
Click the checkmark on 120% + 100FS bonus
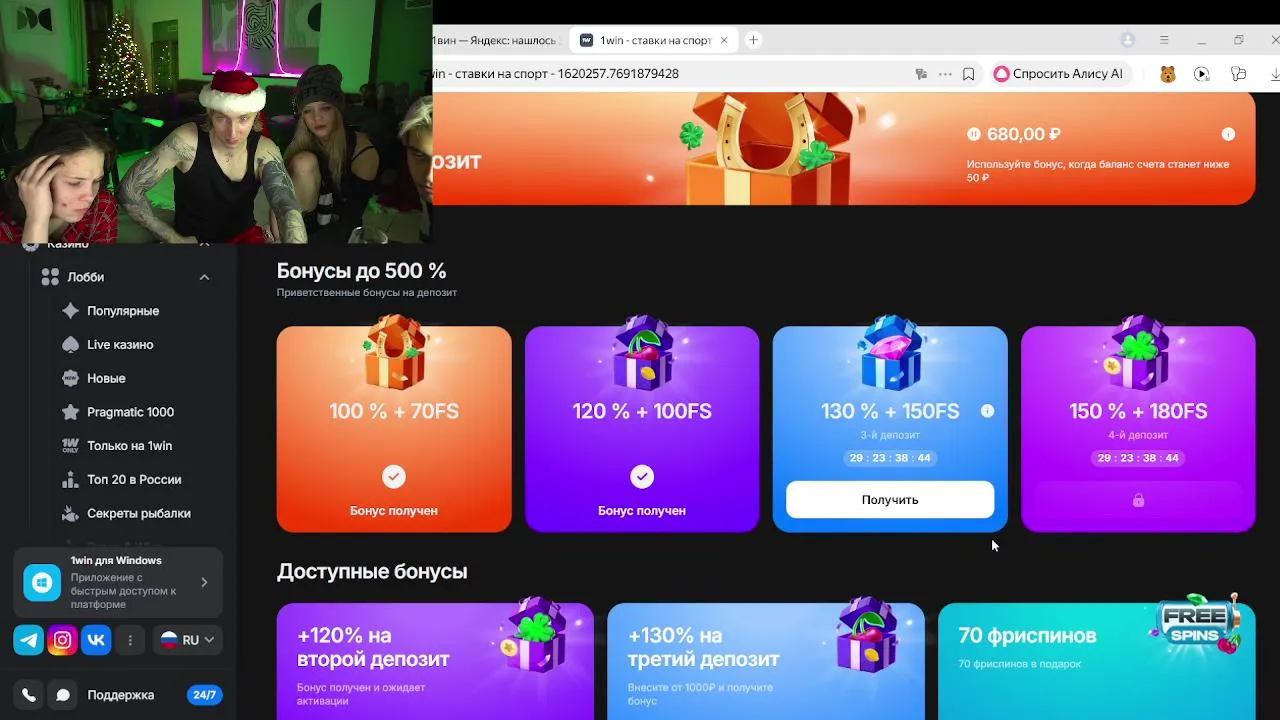click(642, 477)
